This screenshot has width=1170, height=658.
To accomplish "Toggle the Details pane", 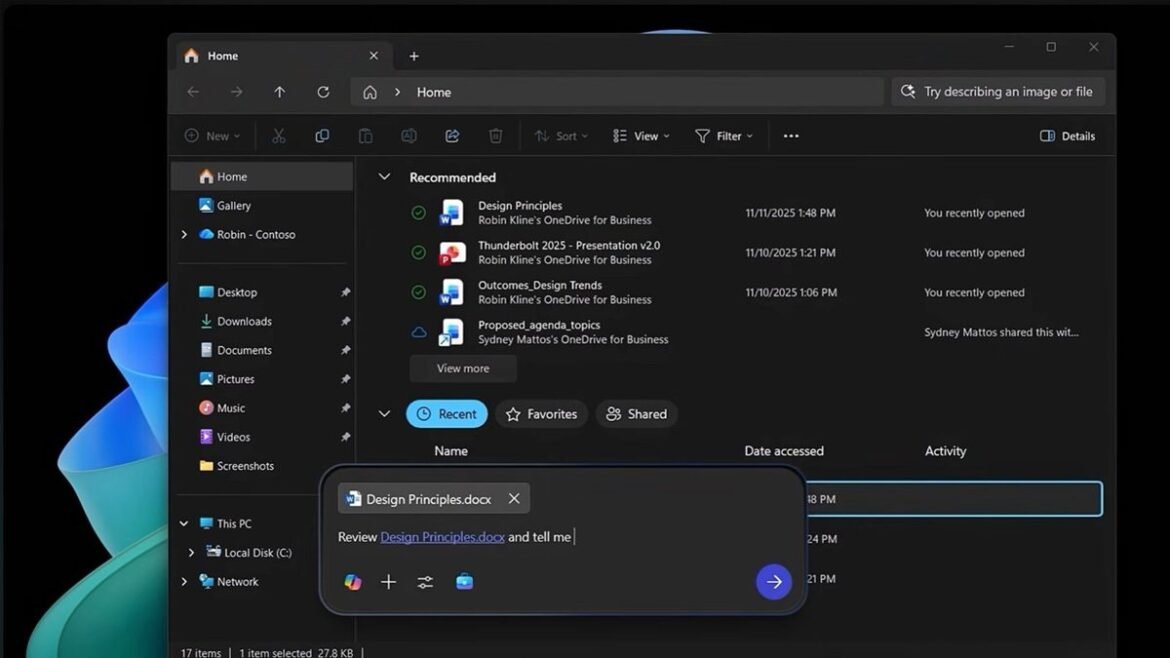I will [x=1066, y=135].
